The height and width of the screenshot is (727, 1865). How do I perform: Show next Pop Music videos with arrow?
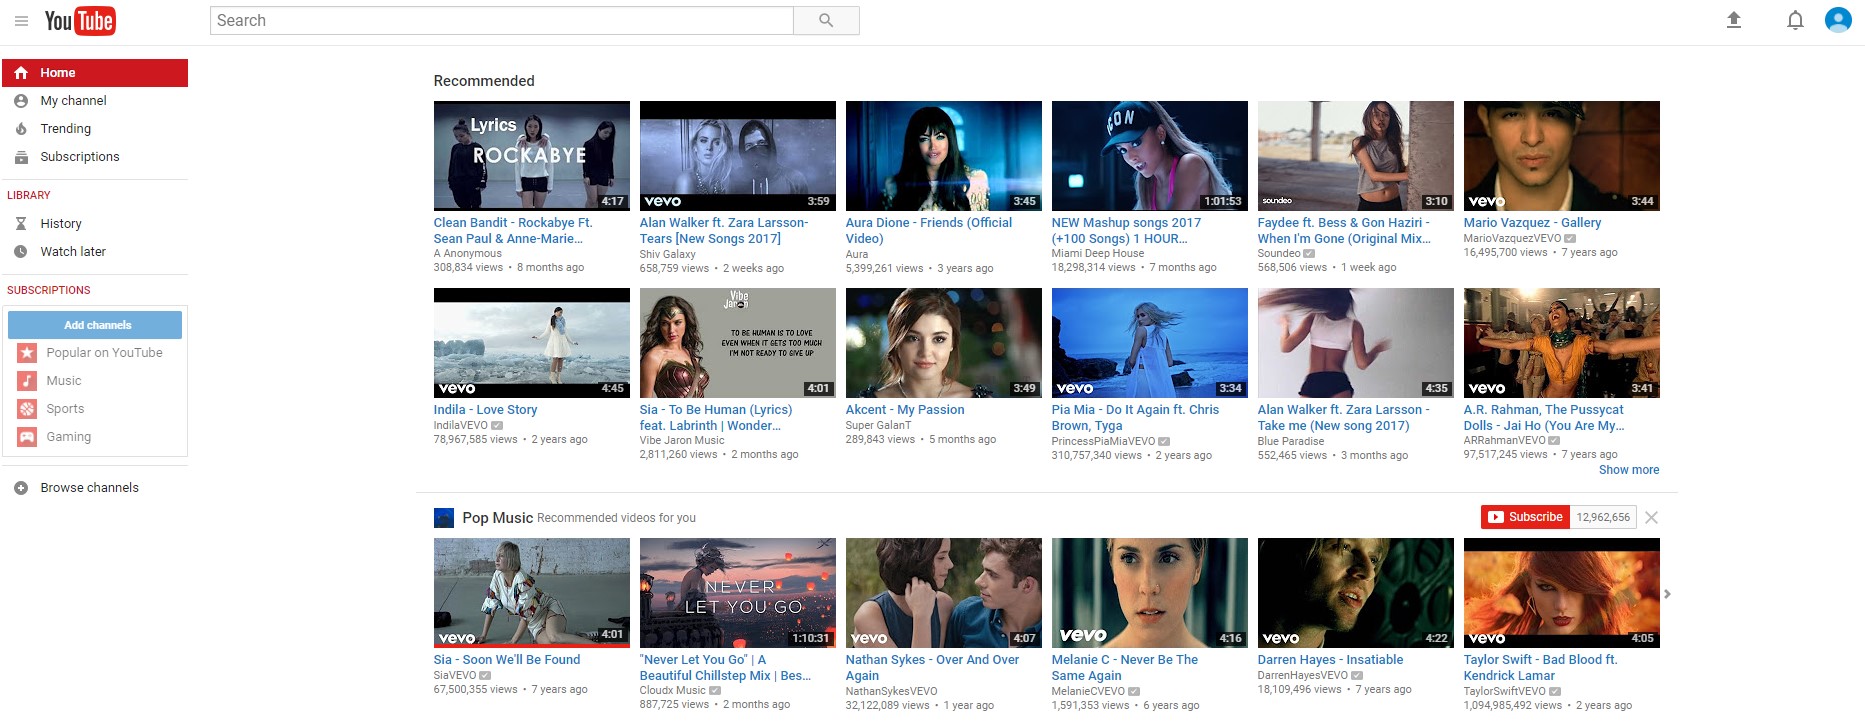coord(1667,594)
